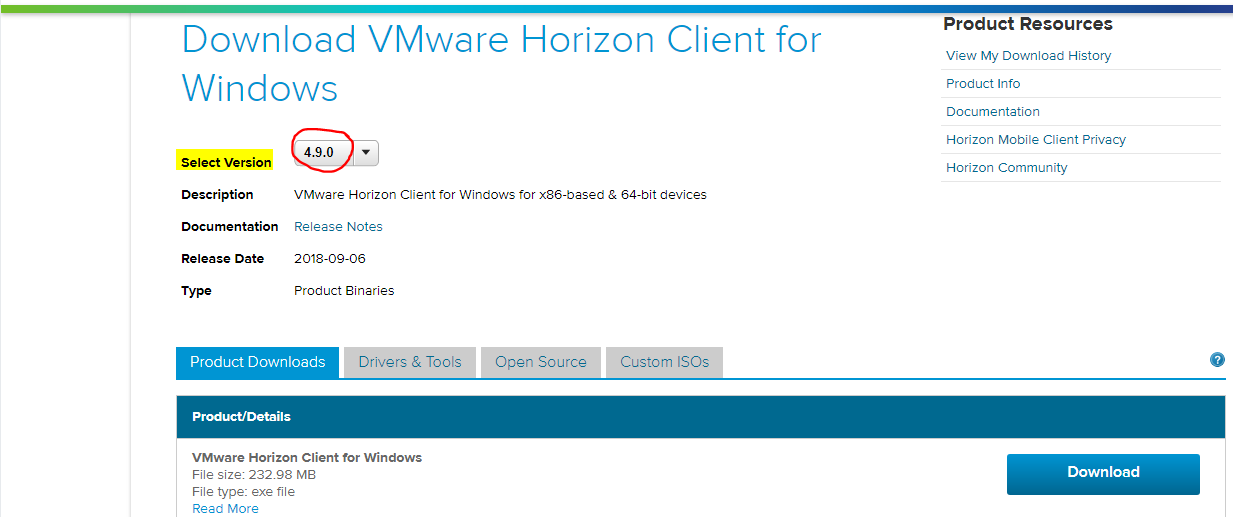Click the VMware Horizon Client for Windows product name

tap(307, 457)
